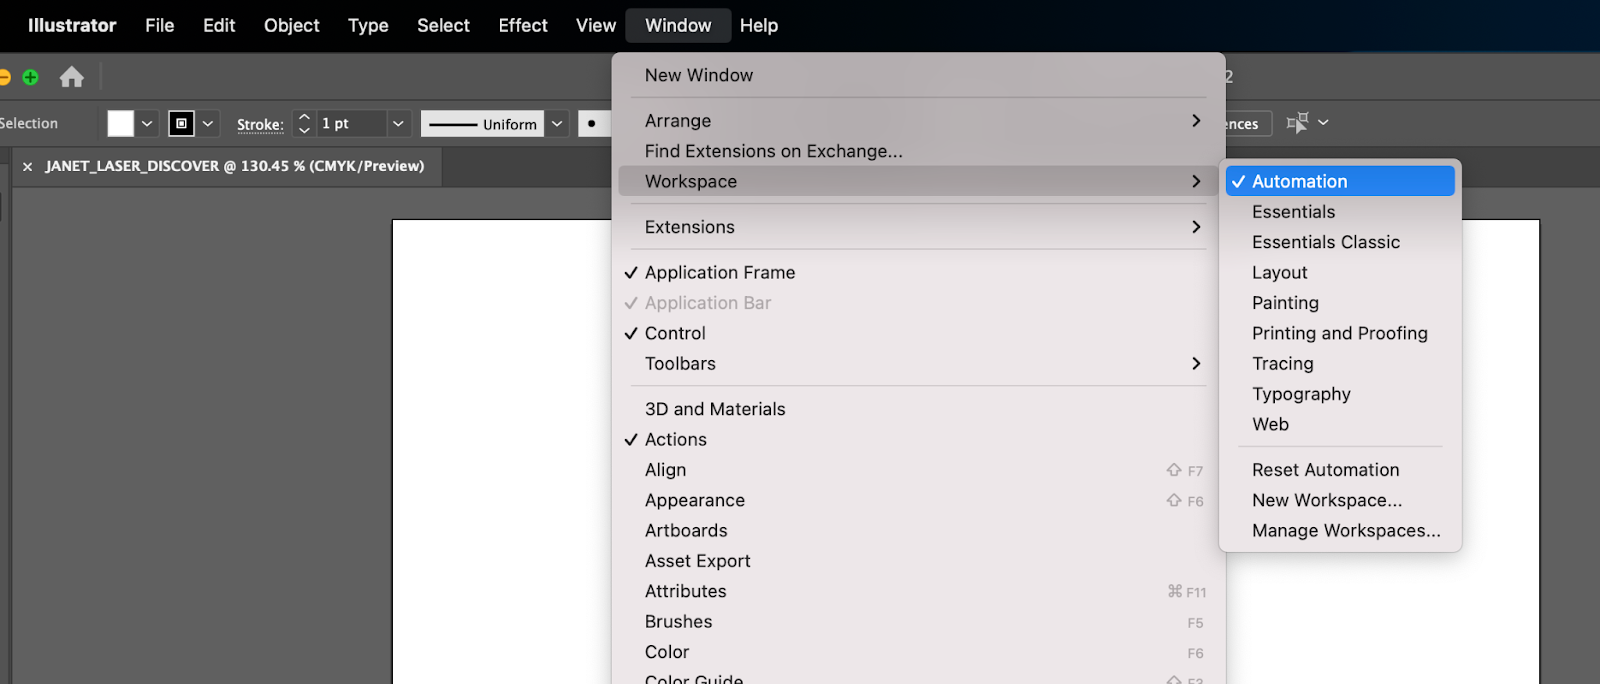Viewport: 1600px width, 684px height.
Task: Switch to the Painting workspace
Action: pyautogui.click(x=1340, y=302)
